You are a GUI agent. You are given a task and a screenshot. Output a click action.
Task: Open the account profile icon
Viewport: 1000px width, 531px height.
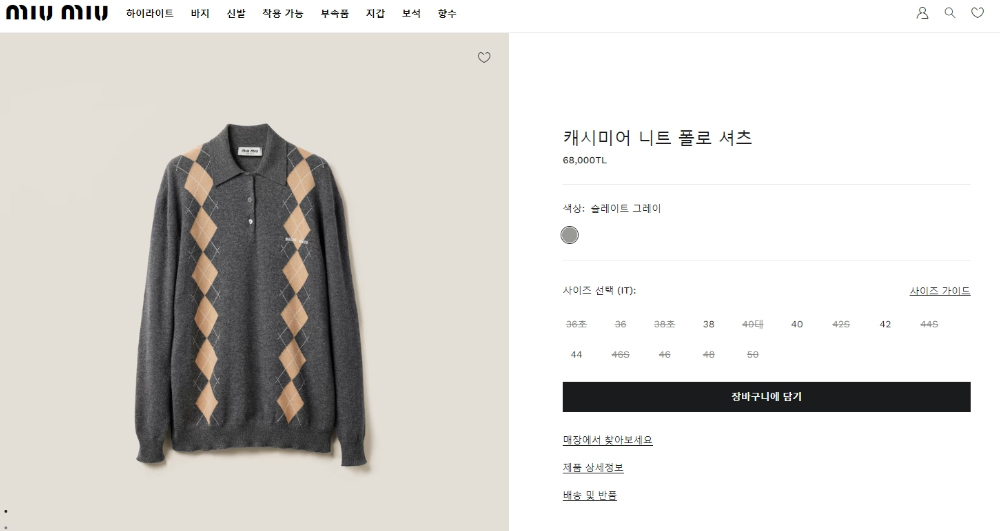[923, 13]
